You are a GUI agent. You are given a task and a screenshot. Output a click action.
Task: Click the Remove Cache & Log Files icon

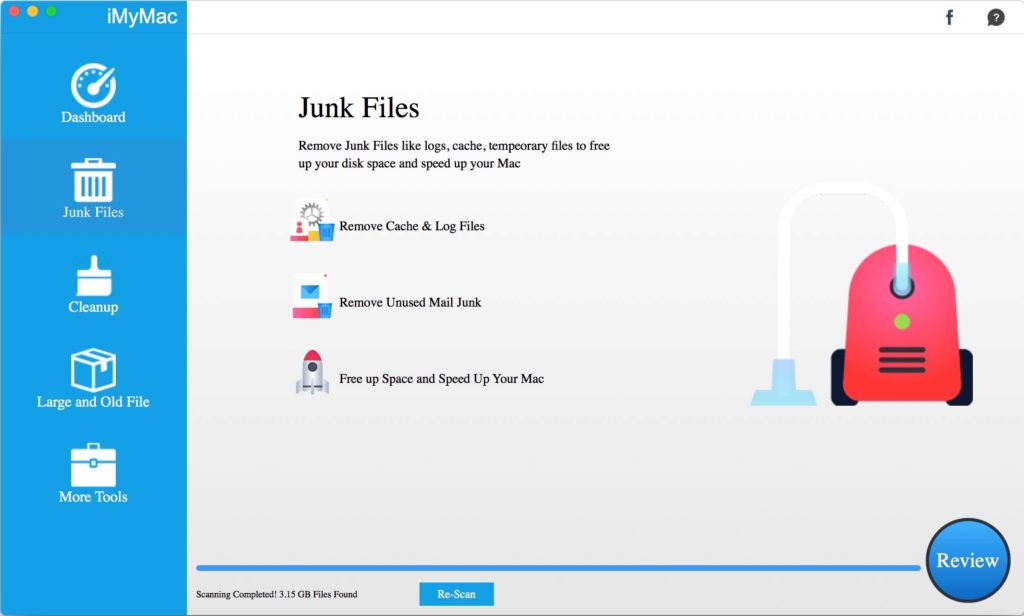point(312,221)
